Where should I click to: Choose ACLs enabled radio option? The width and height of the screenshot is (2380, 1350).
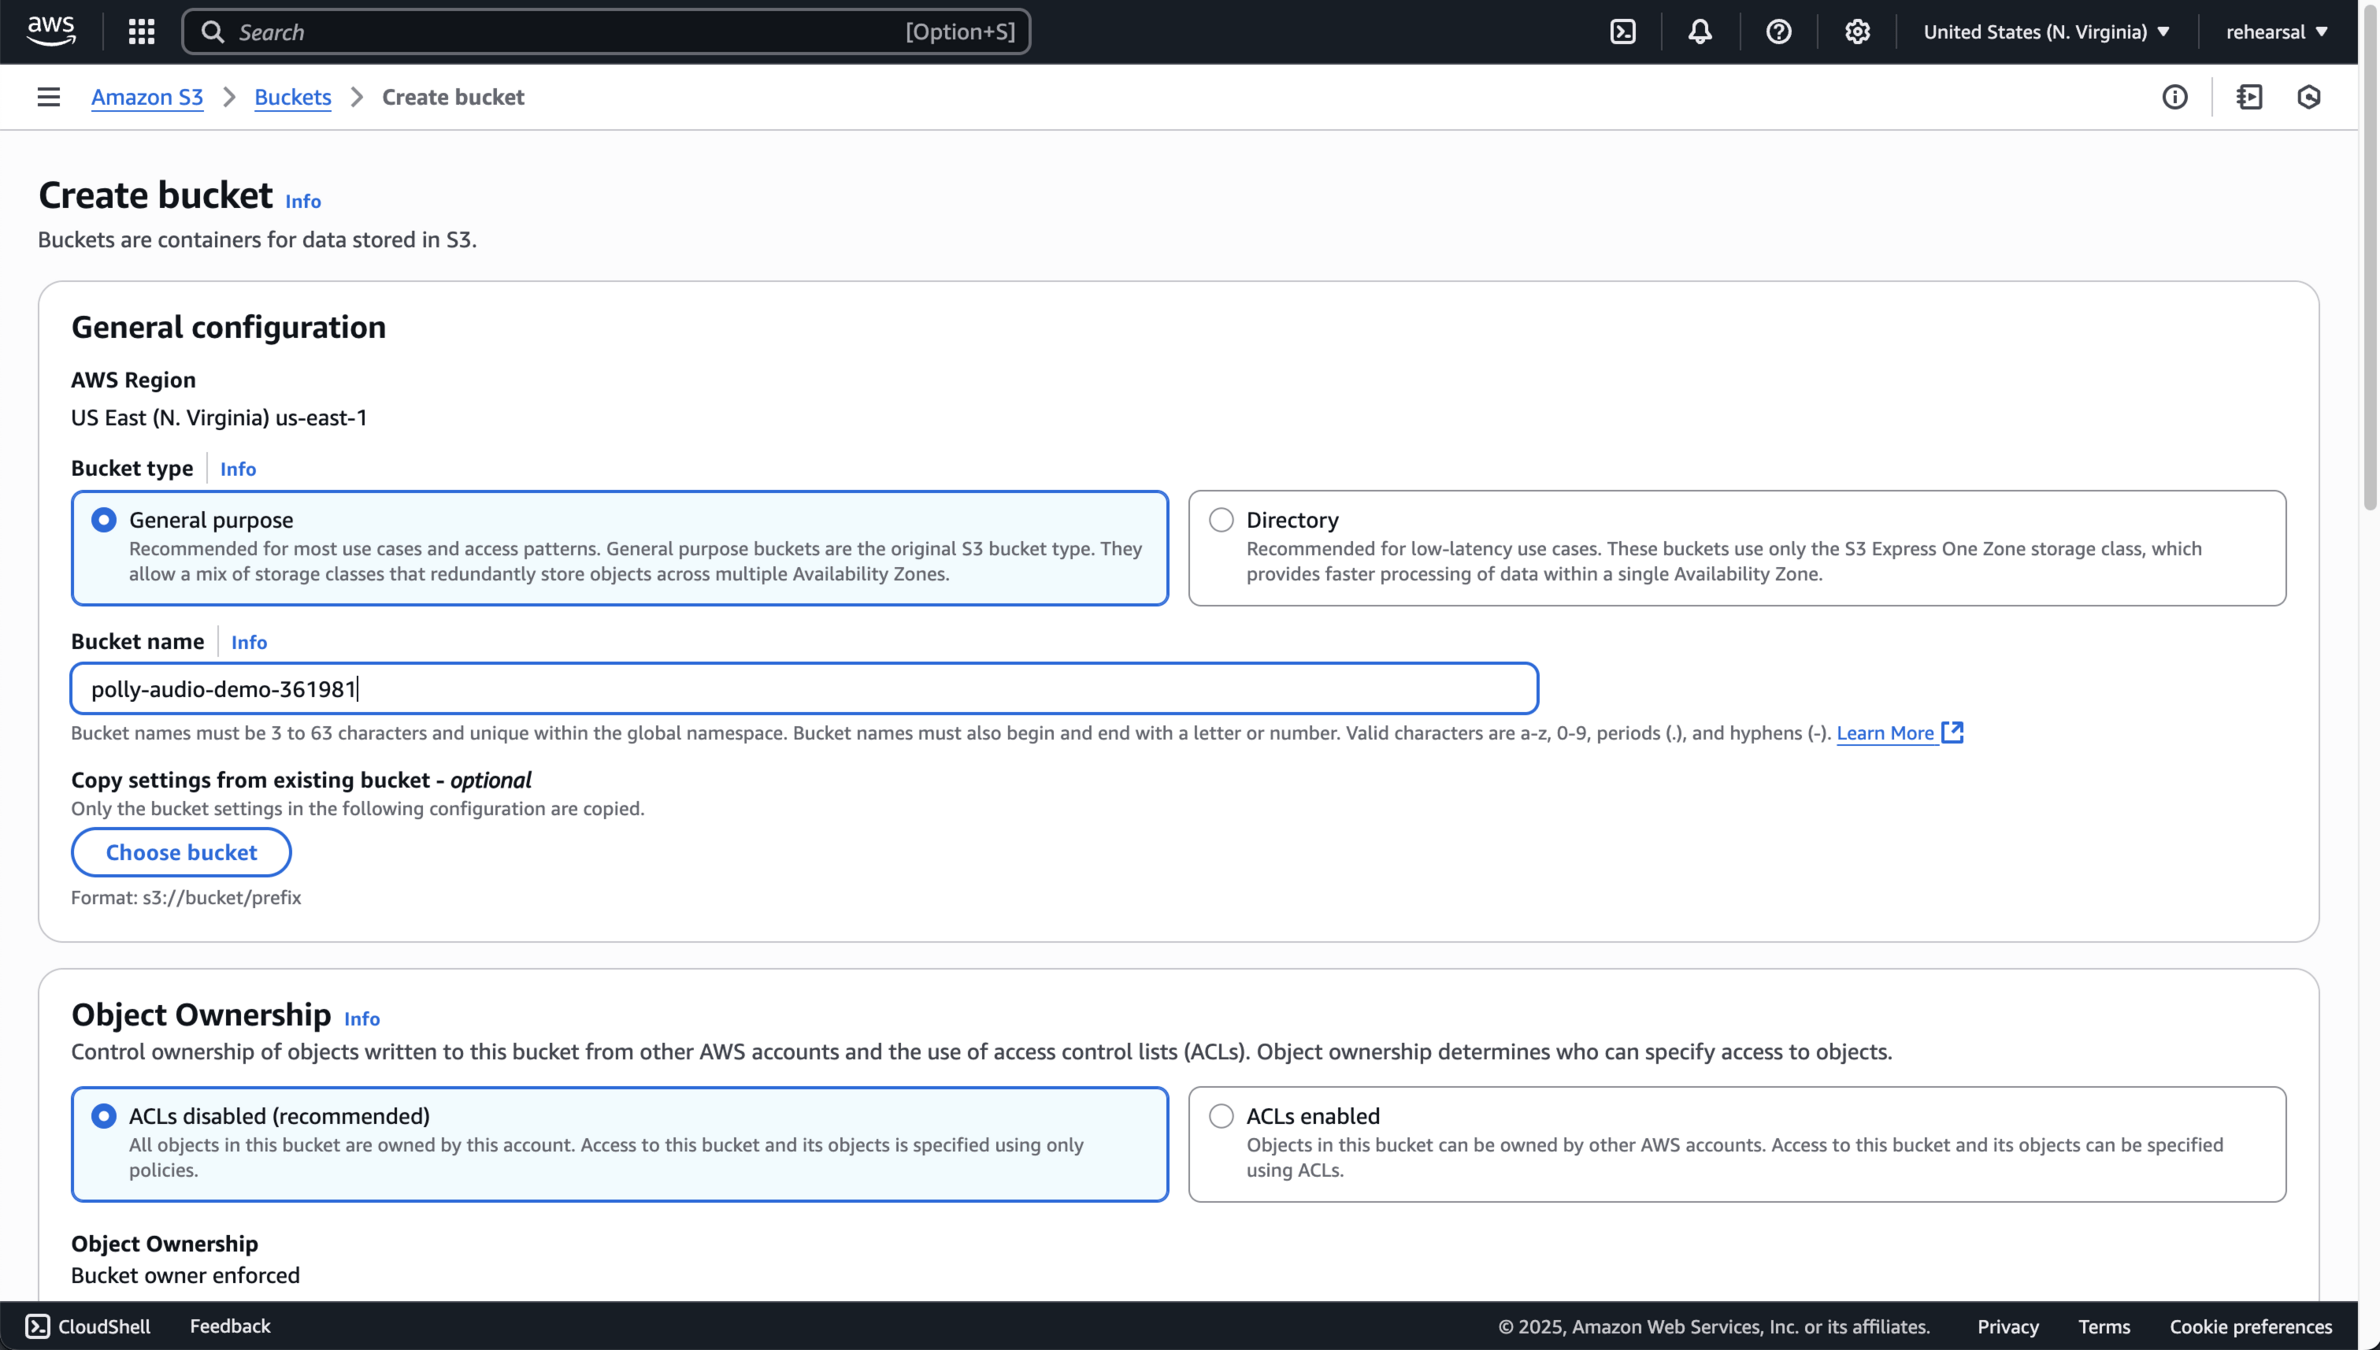(1221, 1116)
